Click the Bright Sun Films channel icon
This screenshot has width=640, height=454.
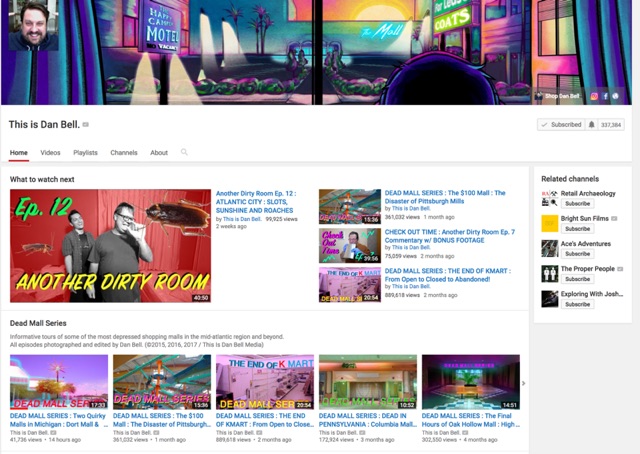point(549,223)
